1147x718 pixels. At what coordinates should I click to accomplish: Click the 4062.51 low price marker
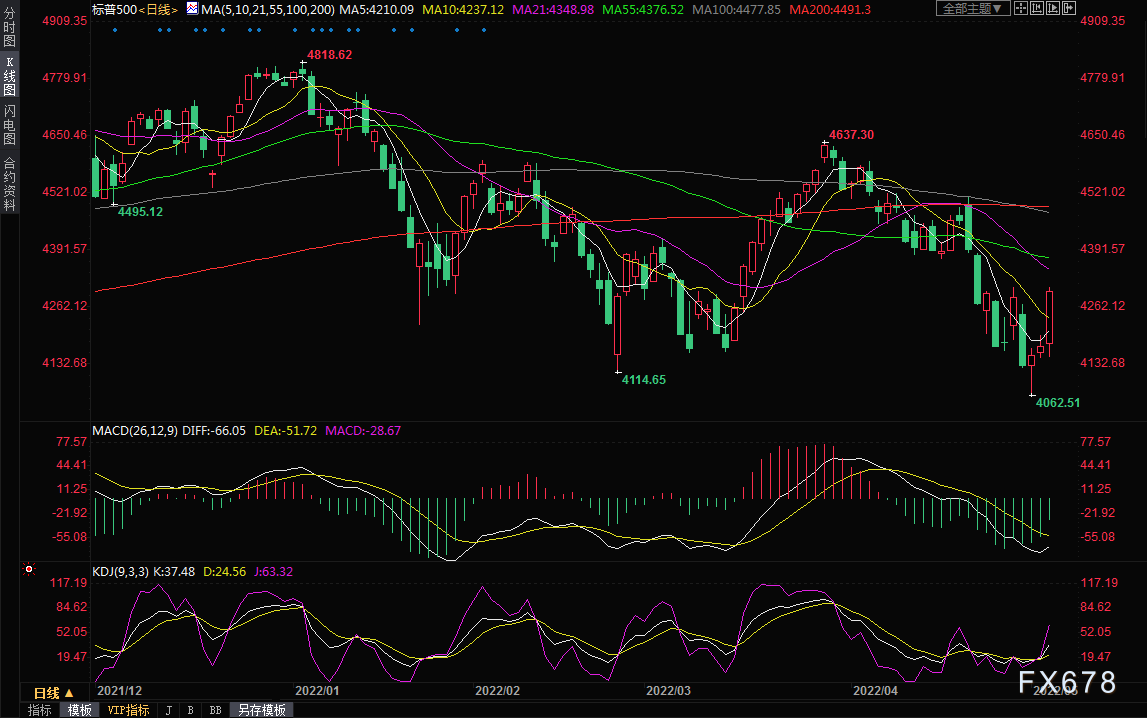(1057, 403)
